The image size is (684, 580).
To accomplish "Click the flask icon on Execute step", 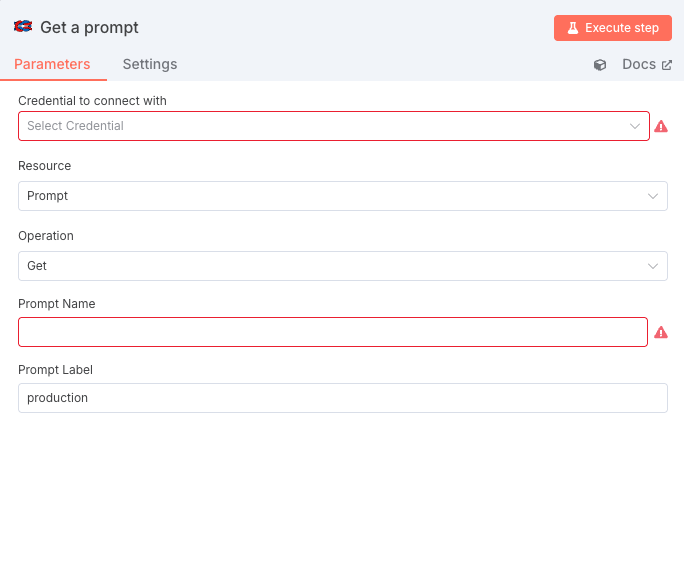I will pyautogui.click(x=573, y=28).
